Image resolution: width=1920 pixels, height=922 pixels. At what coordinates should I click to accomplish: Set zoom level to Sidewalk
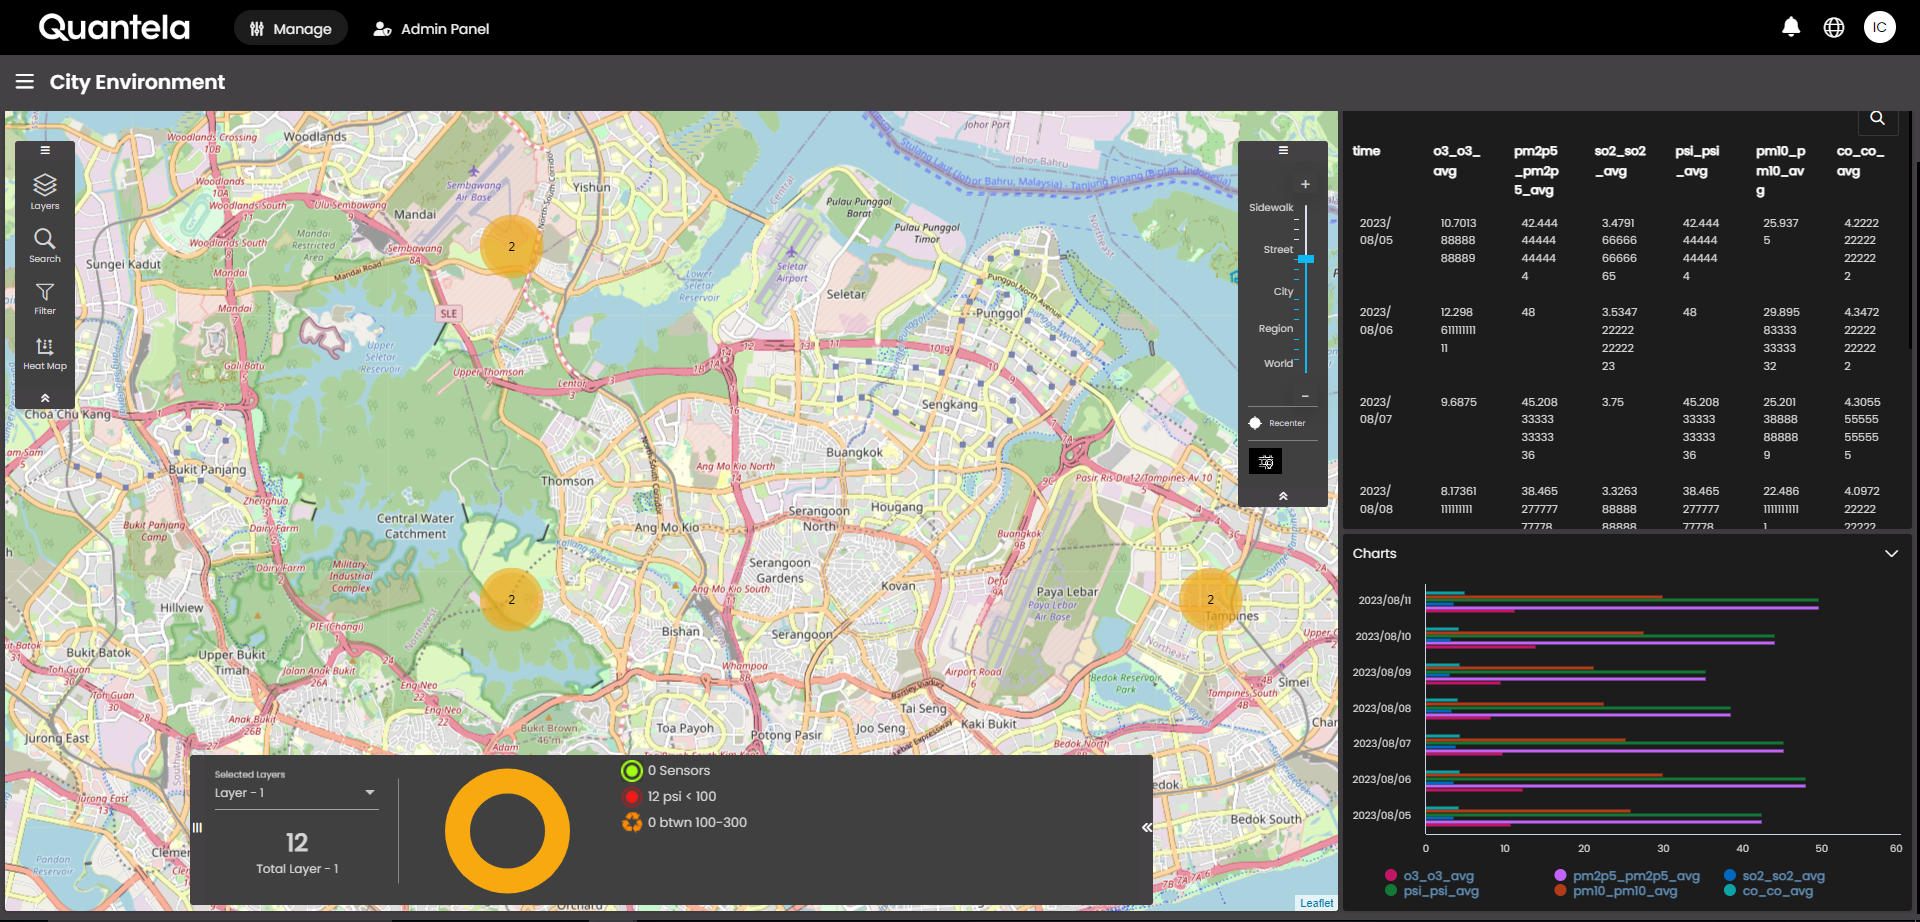point(1271,208)
